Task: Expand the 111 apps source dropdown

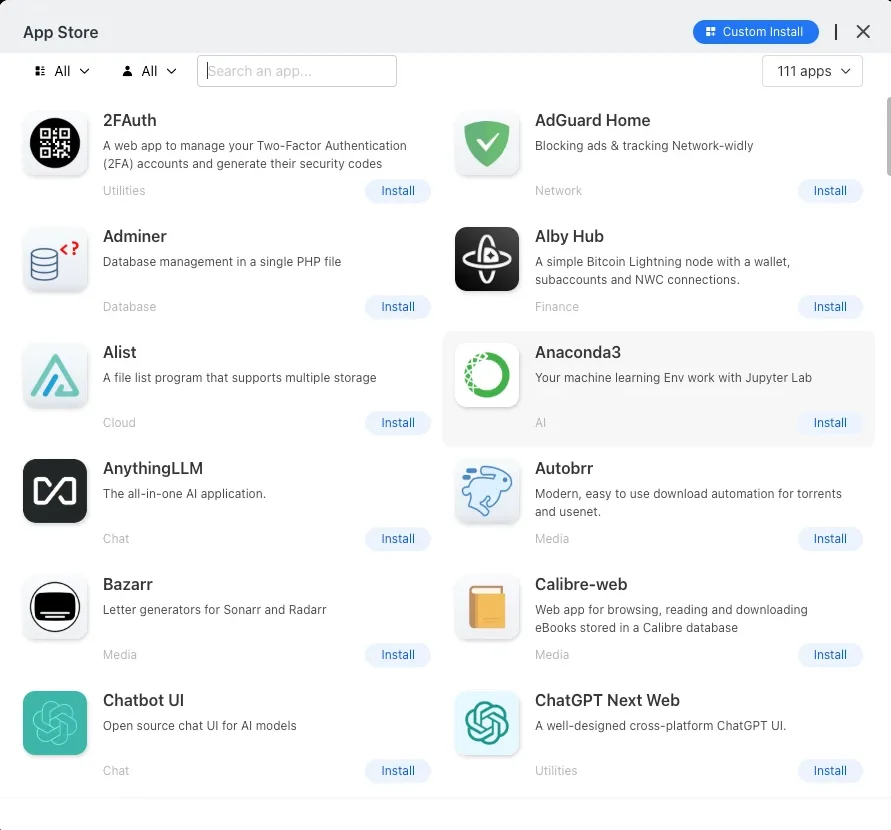Action: 812,71
